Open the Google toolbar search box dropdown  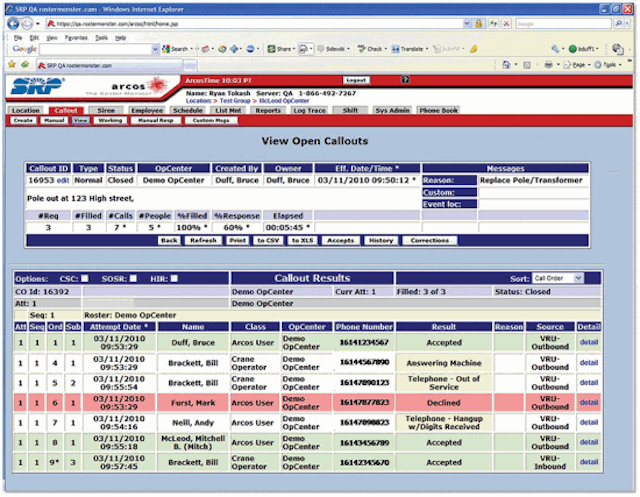(x=155, y=49)
